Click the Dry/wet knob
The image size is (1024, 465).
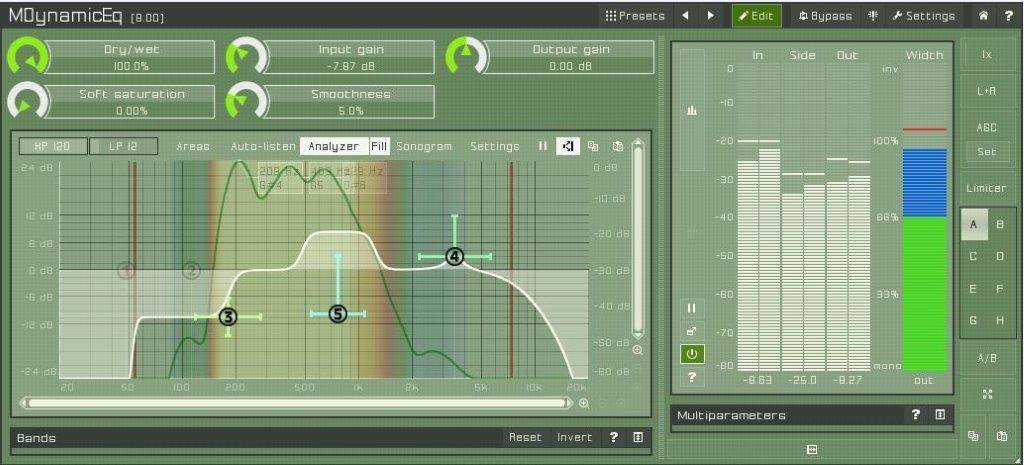click(x=27, y=57)
